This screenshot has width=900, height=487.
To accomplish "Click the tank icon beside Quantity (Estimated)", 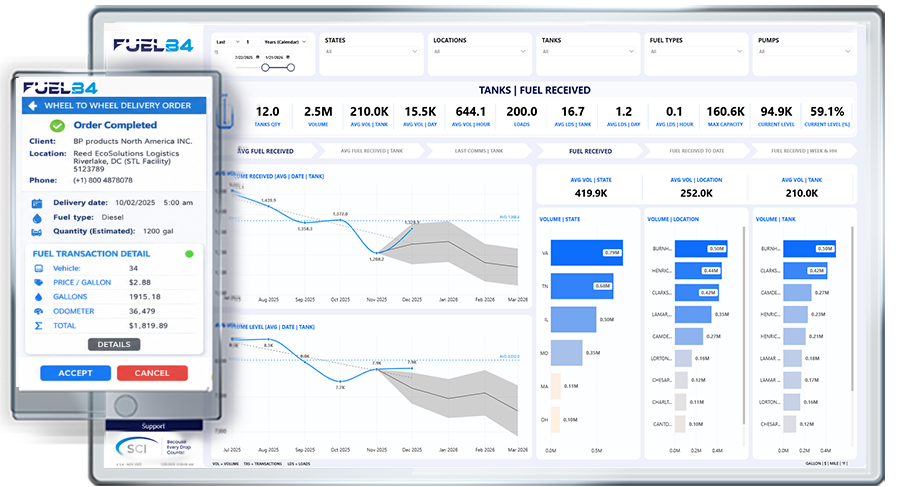I will point(37,232).
